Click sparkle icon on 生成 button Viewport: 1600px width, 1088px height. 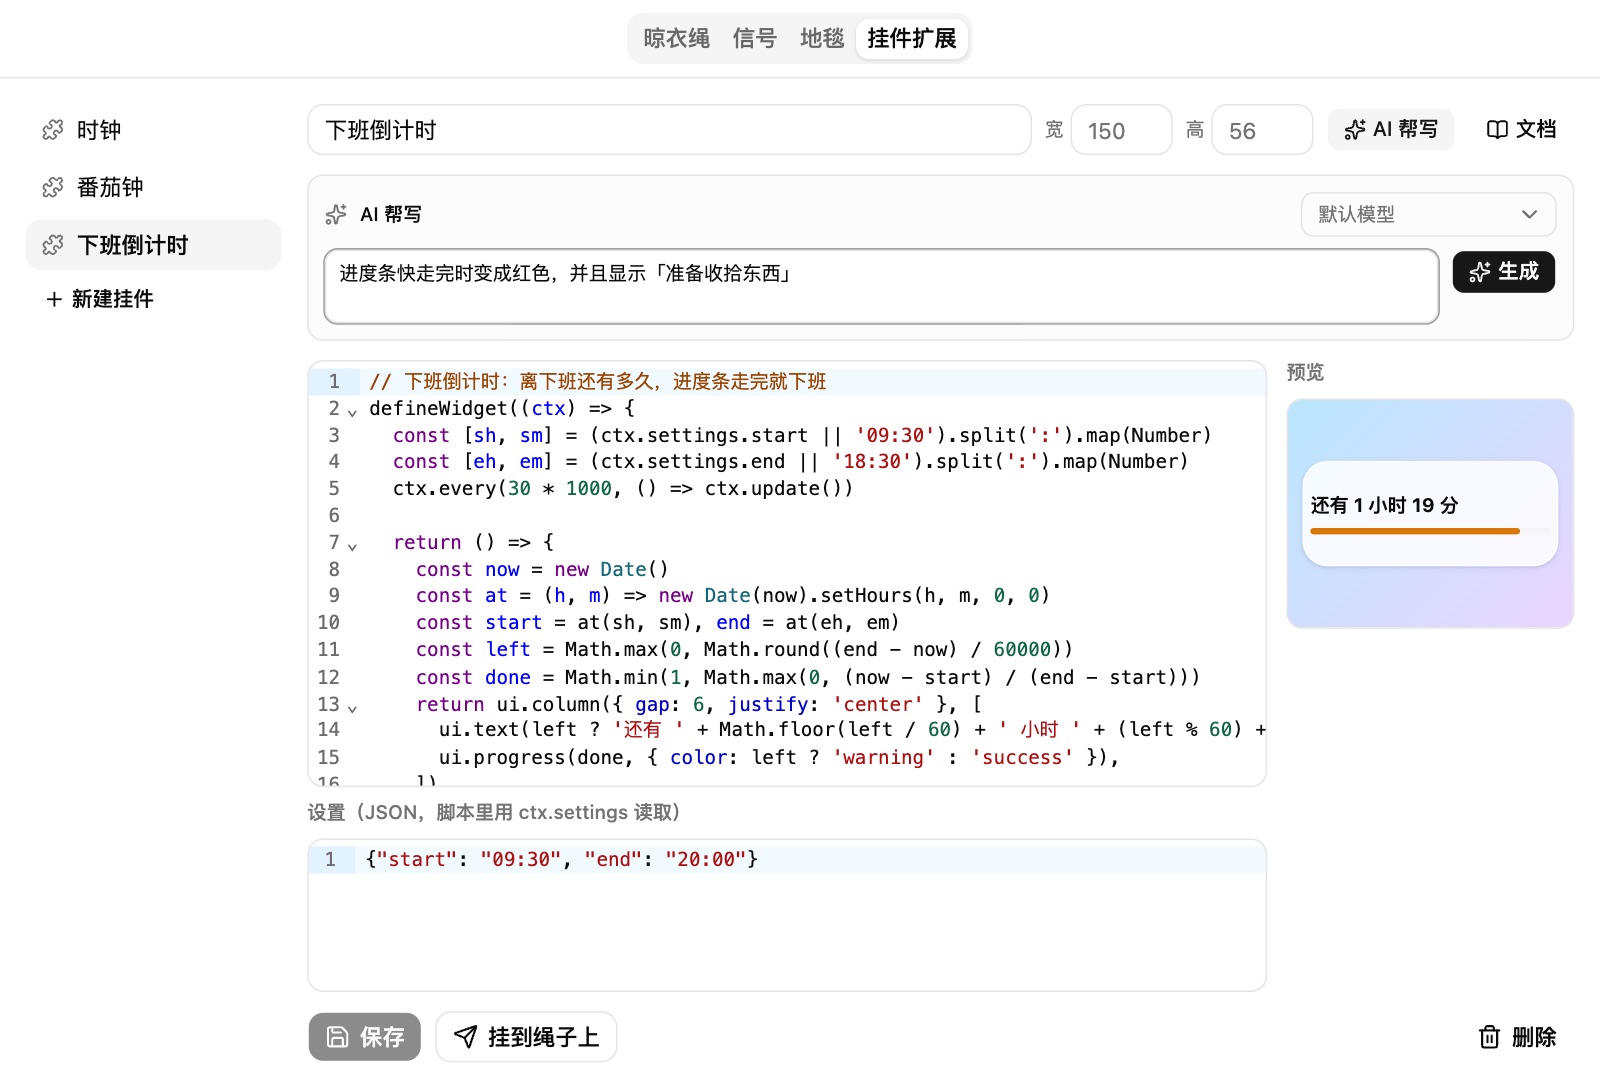tap(1480, 272)
